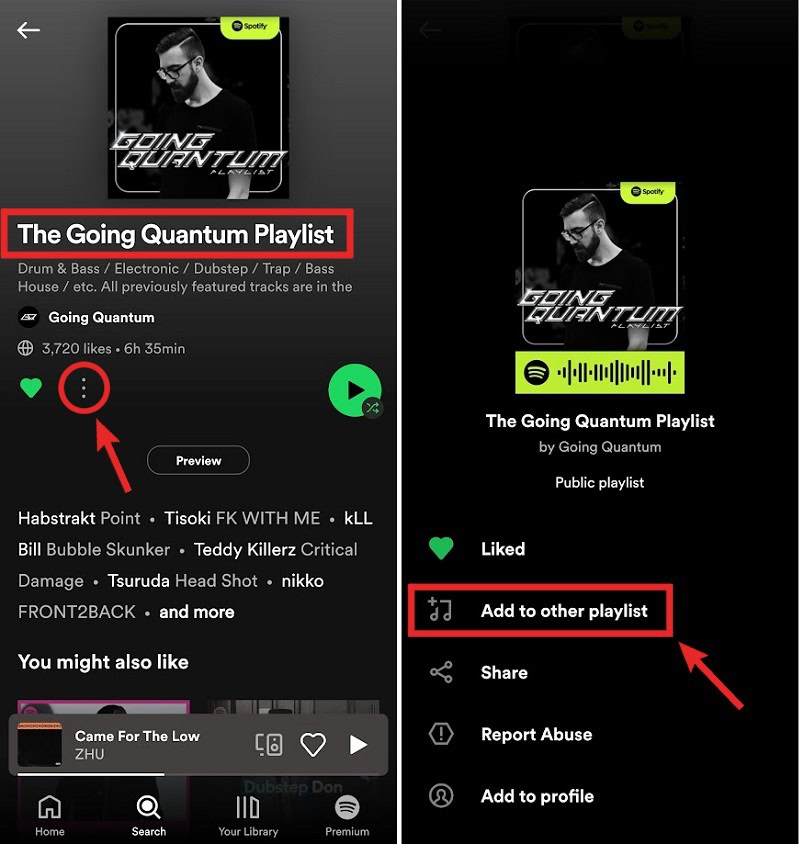Resume playback in the mini player

[358, 744]
